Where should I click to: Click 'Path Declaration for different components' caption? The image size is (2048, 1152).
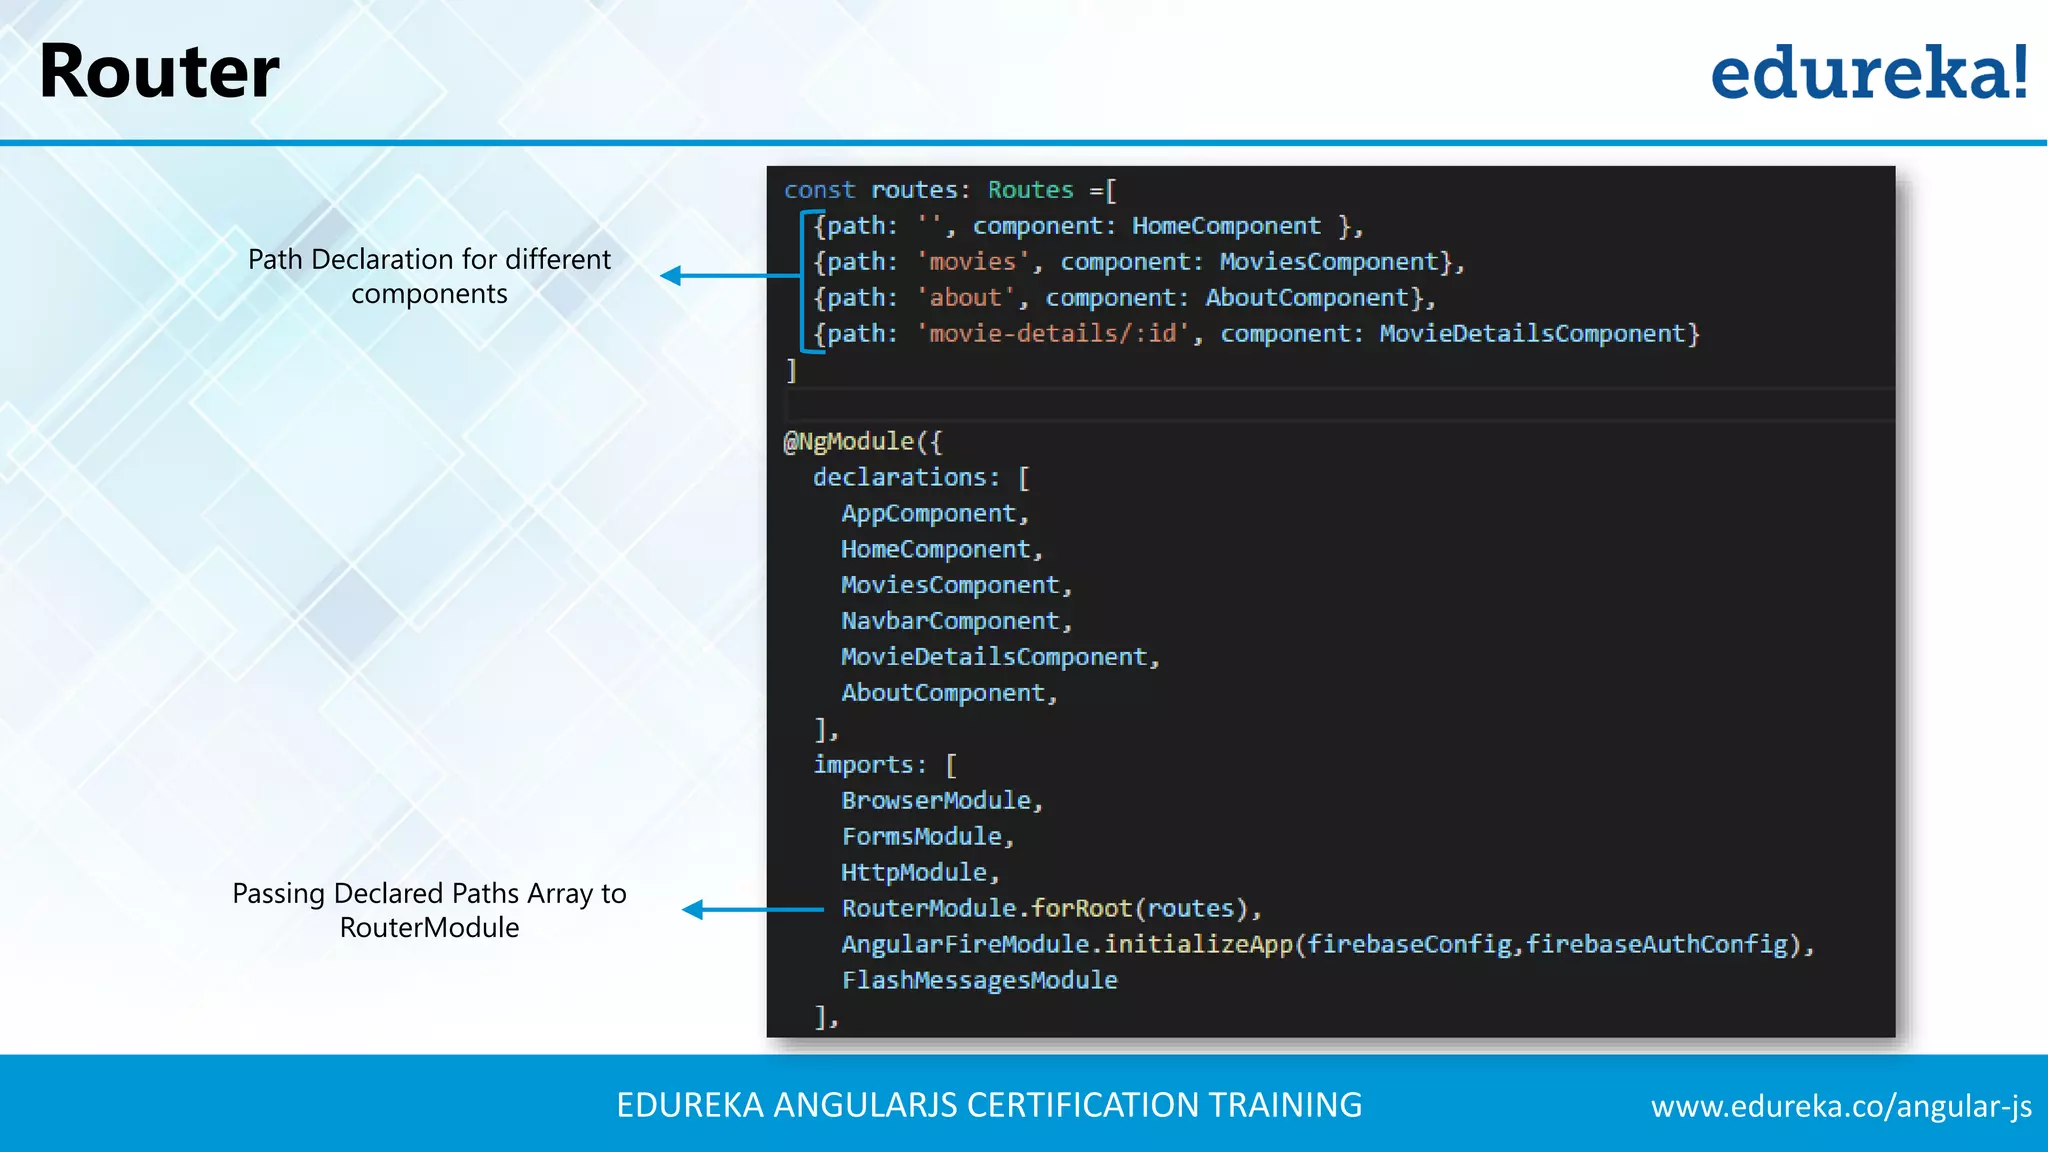tap(429, 276)
